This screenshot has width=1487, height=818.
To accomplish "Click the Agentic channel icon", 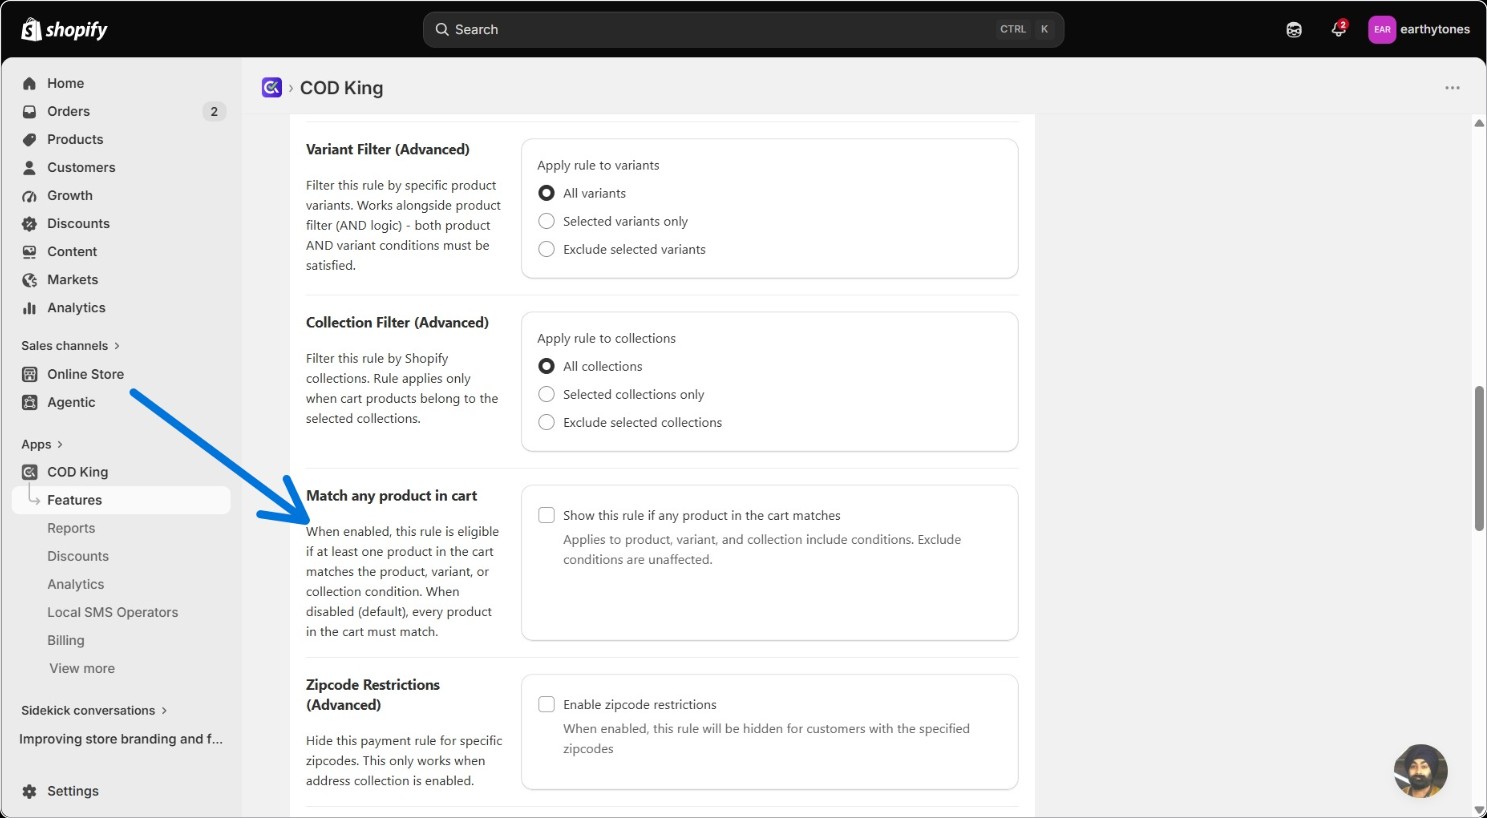I will pyautogui.click(x=30, y=403).
